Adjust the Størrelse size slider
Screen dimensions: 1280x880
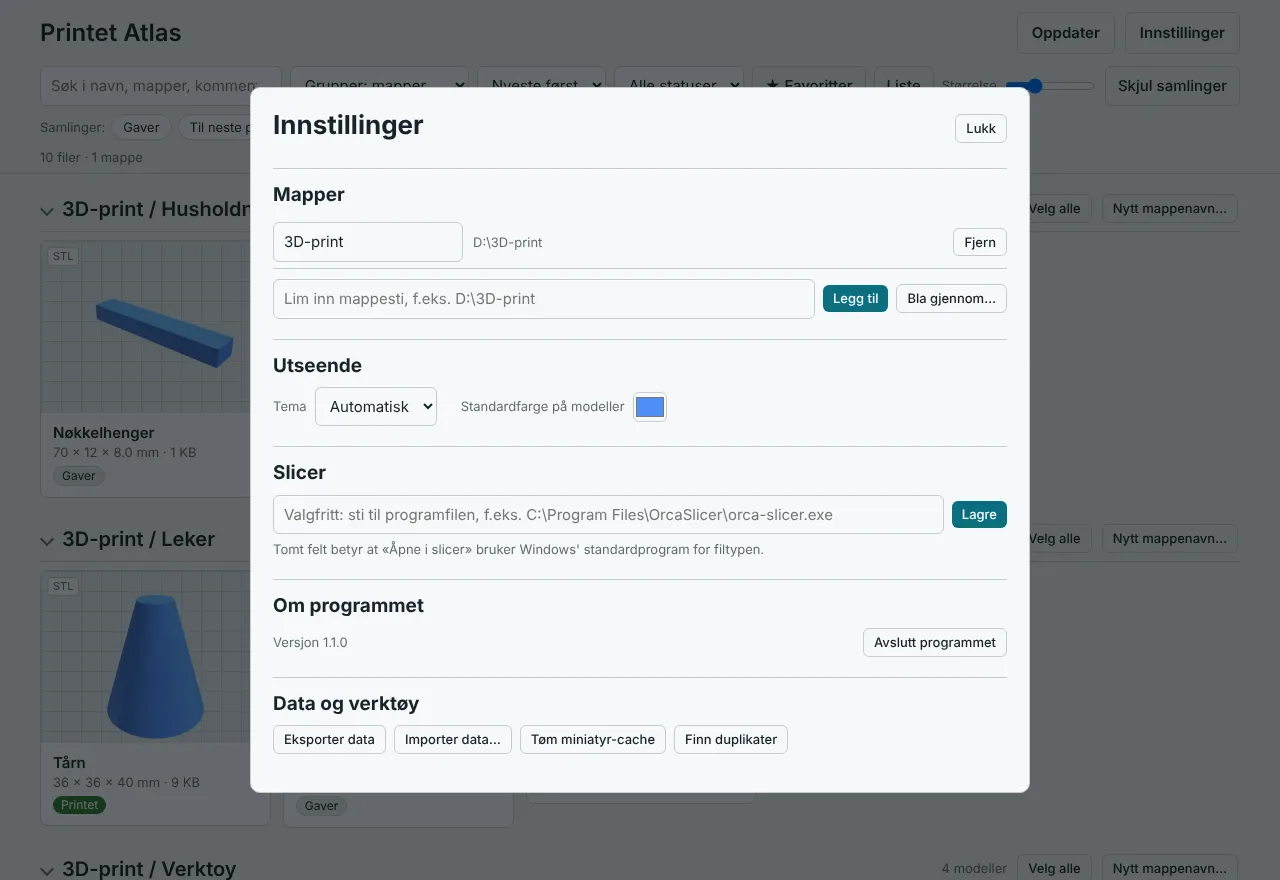click(x=1050, y=86)
